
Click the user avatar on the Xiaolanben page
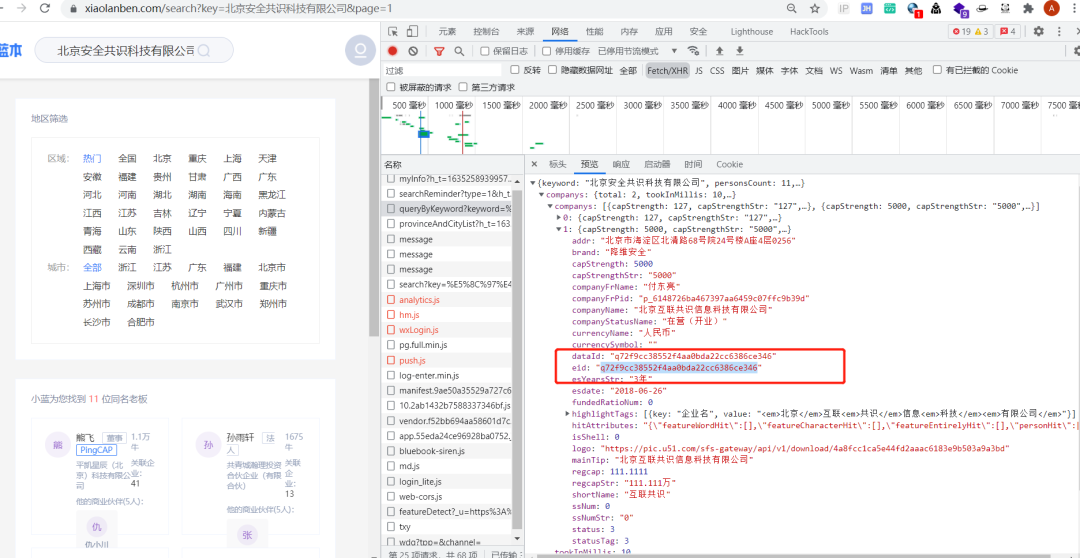pos(360,51)
